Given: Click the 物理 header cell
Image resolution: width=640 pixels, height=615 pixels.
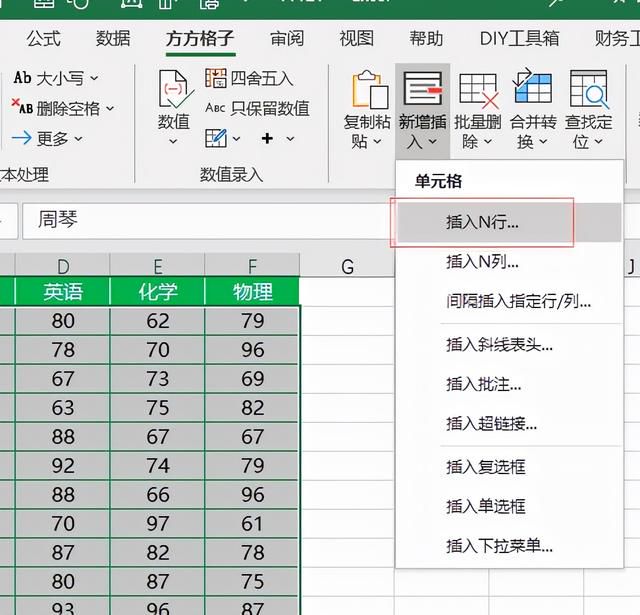Looking at the screenshot, I should tap(252, 292).
